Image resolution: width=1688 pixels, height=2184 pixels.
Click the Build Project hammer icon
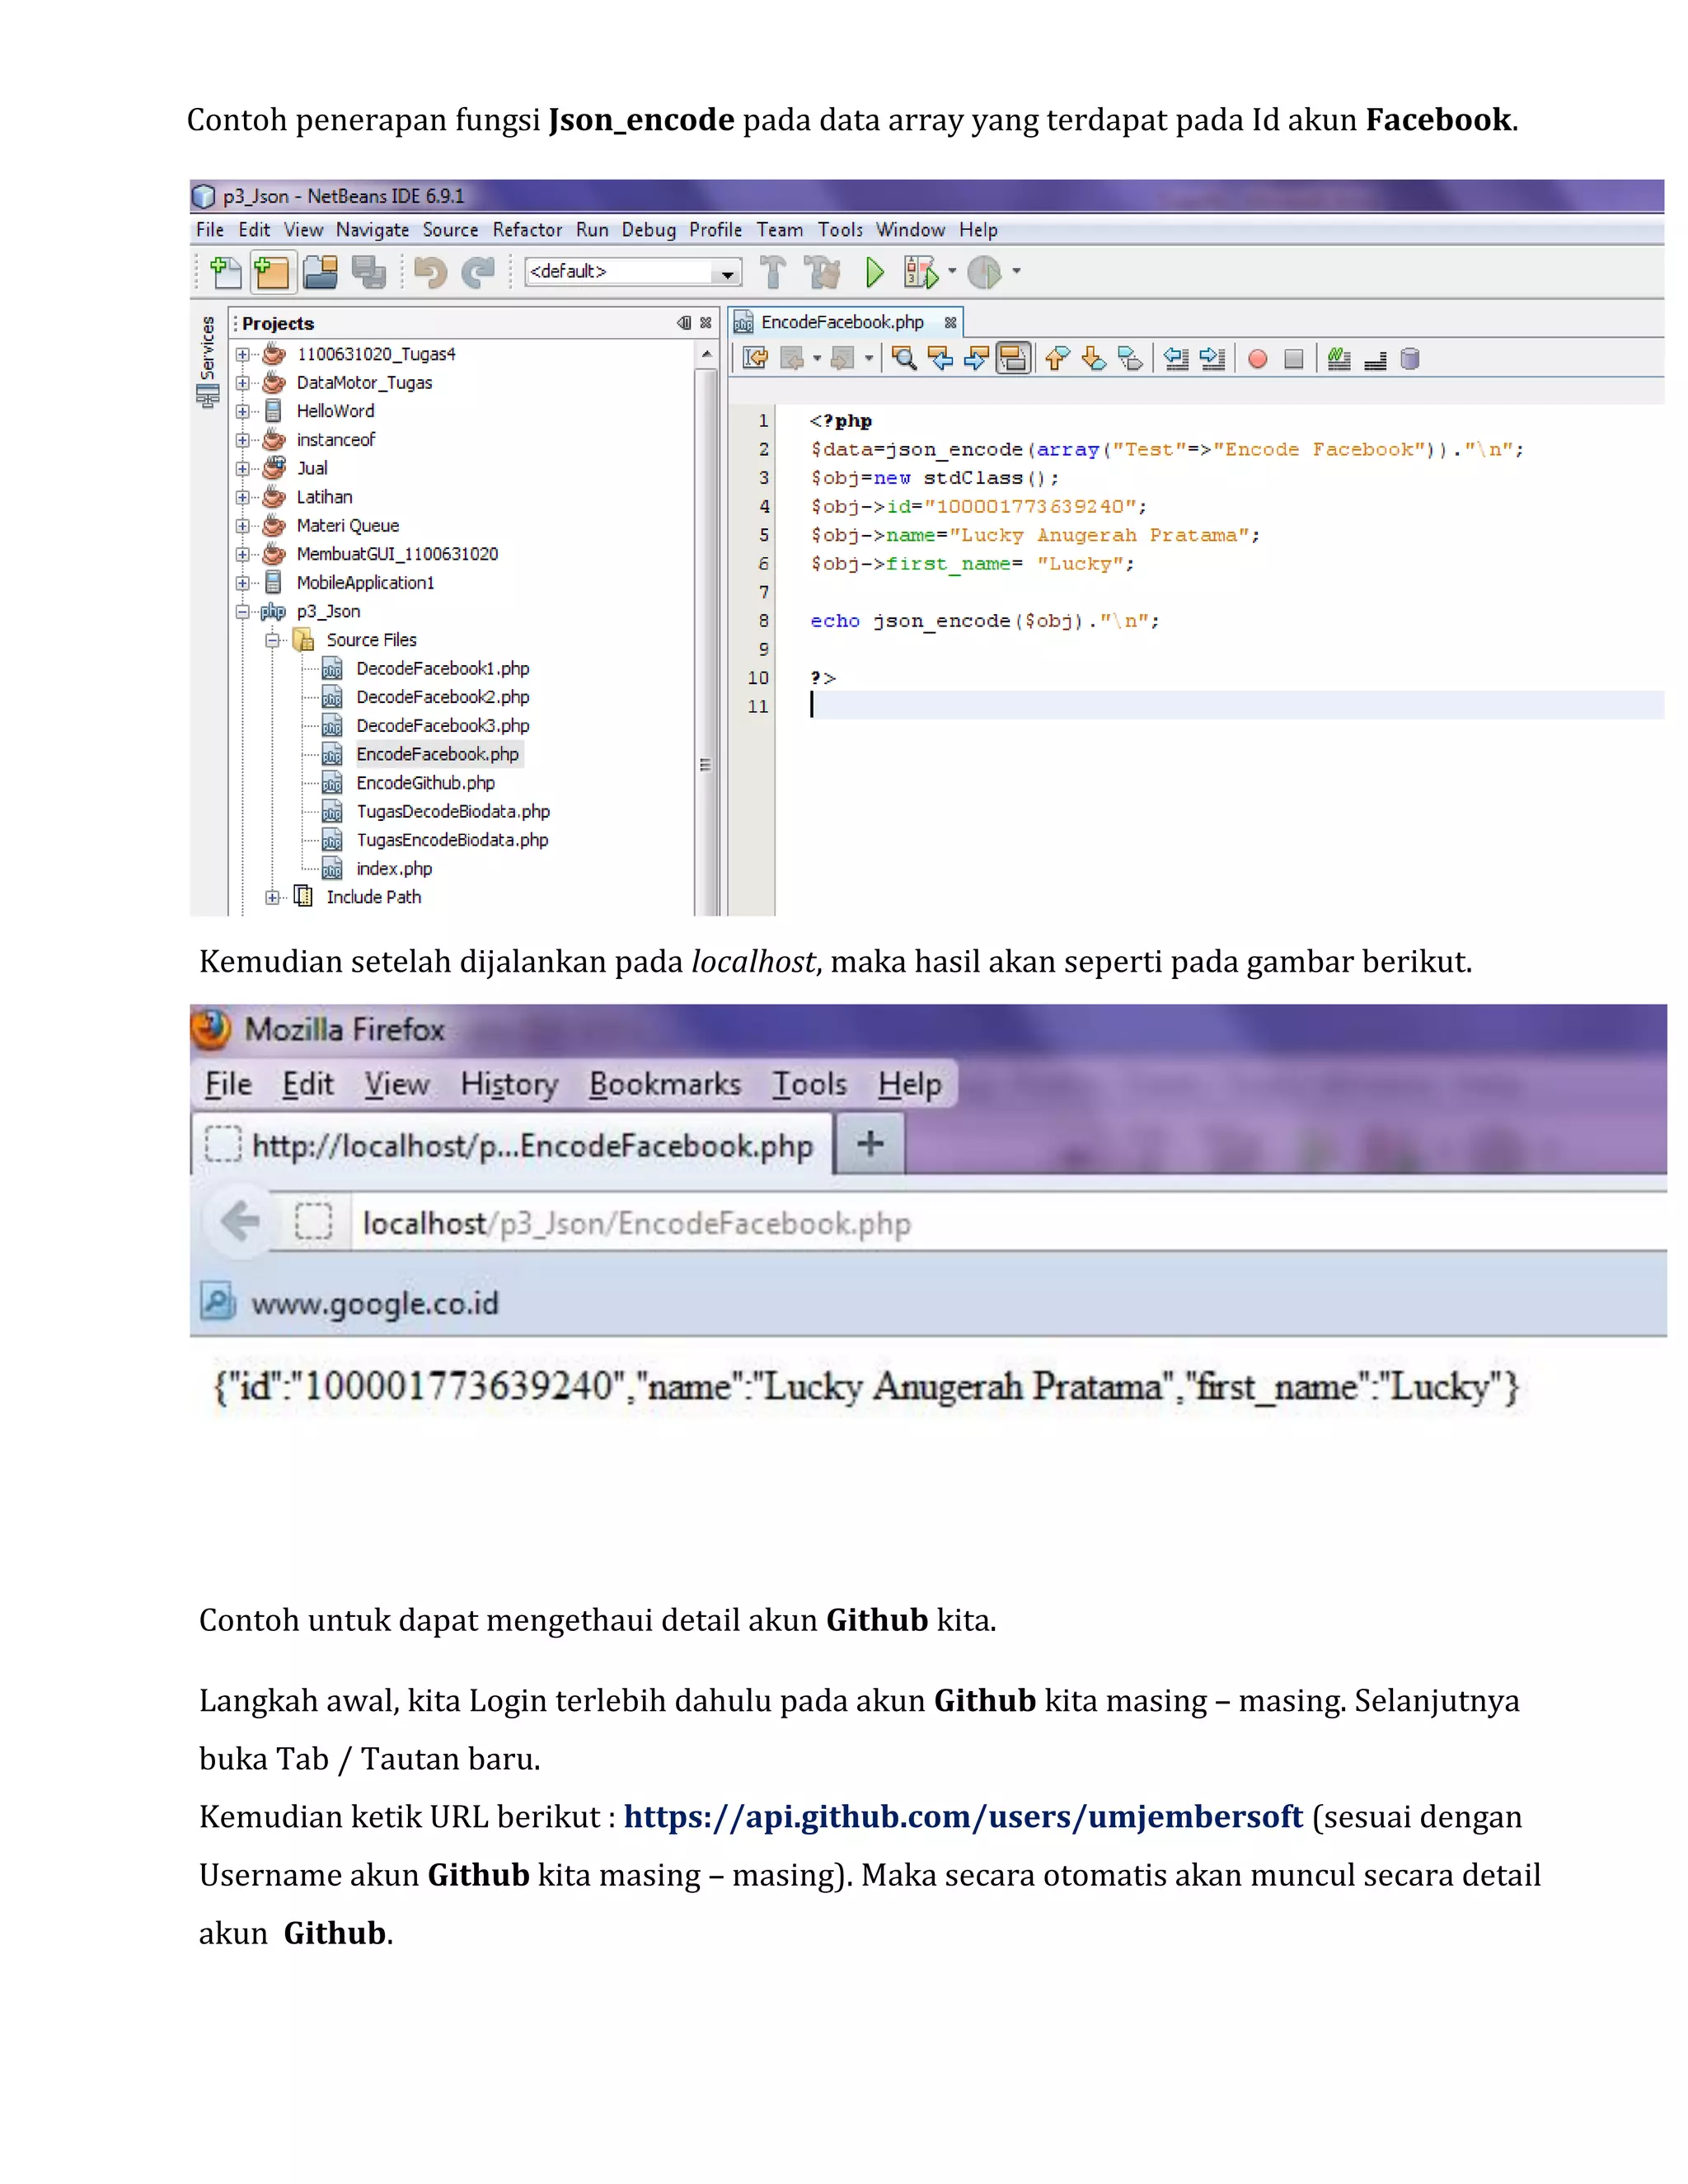[773, 272]
